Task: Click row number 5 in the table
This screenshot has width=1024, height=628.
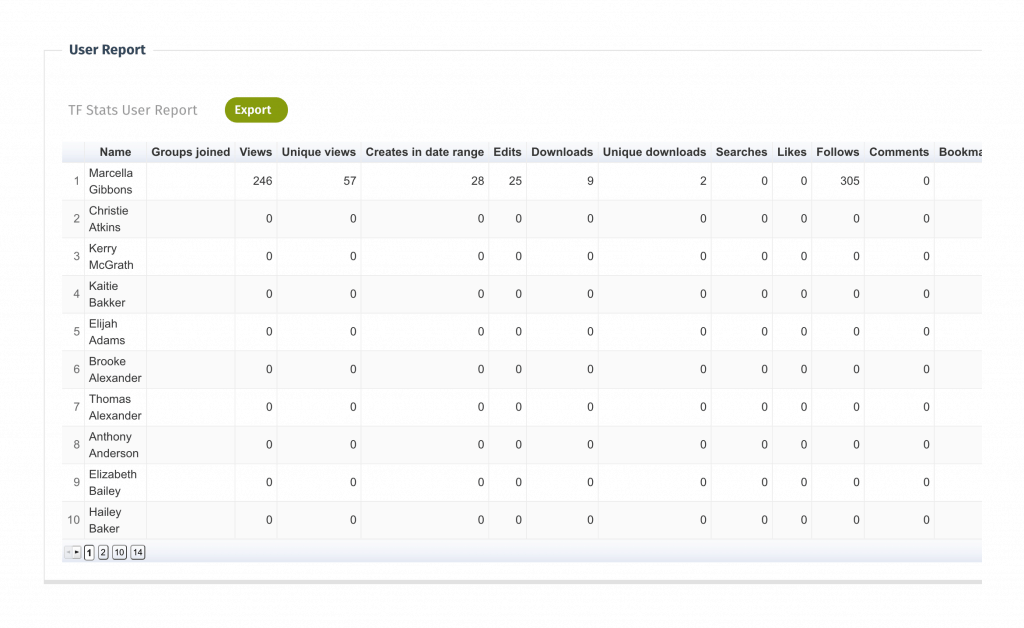Action: click(76, 332)
